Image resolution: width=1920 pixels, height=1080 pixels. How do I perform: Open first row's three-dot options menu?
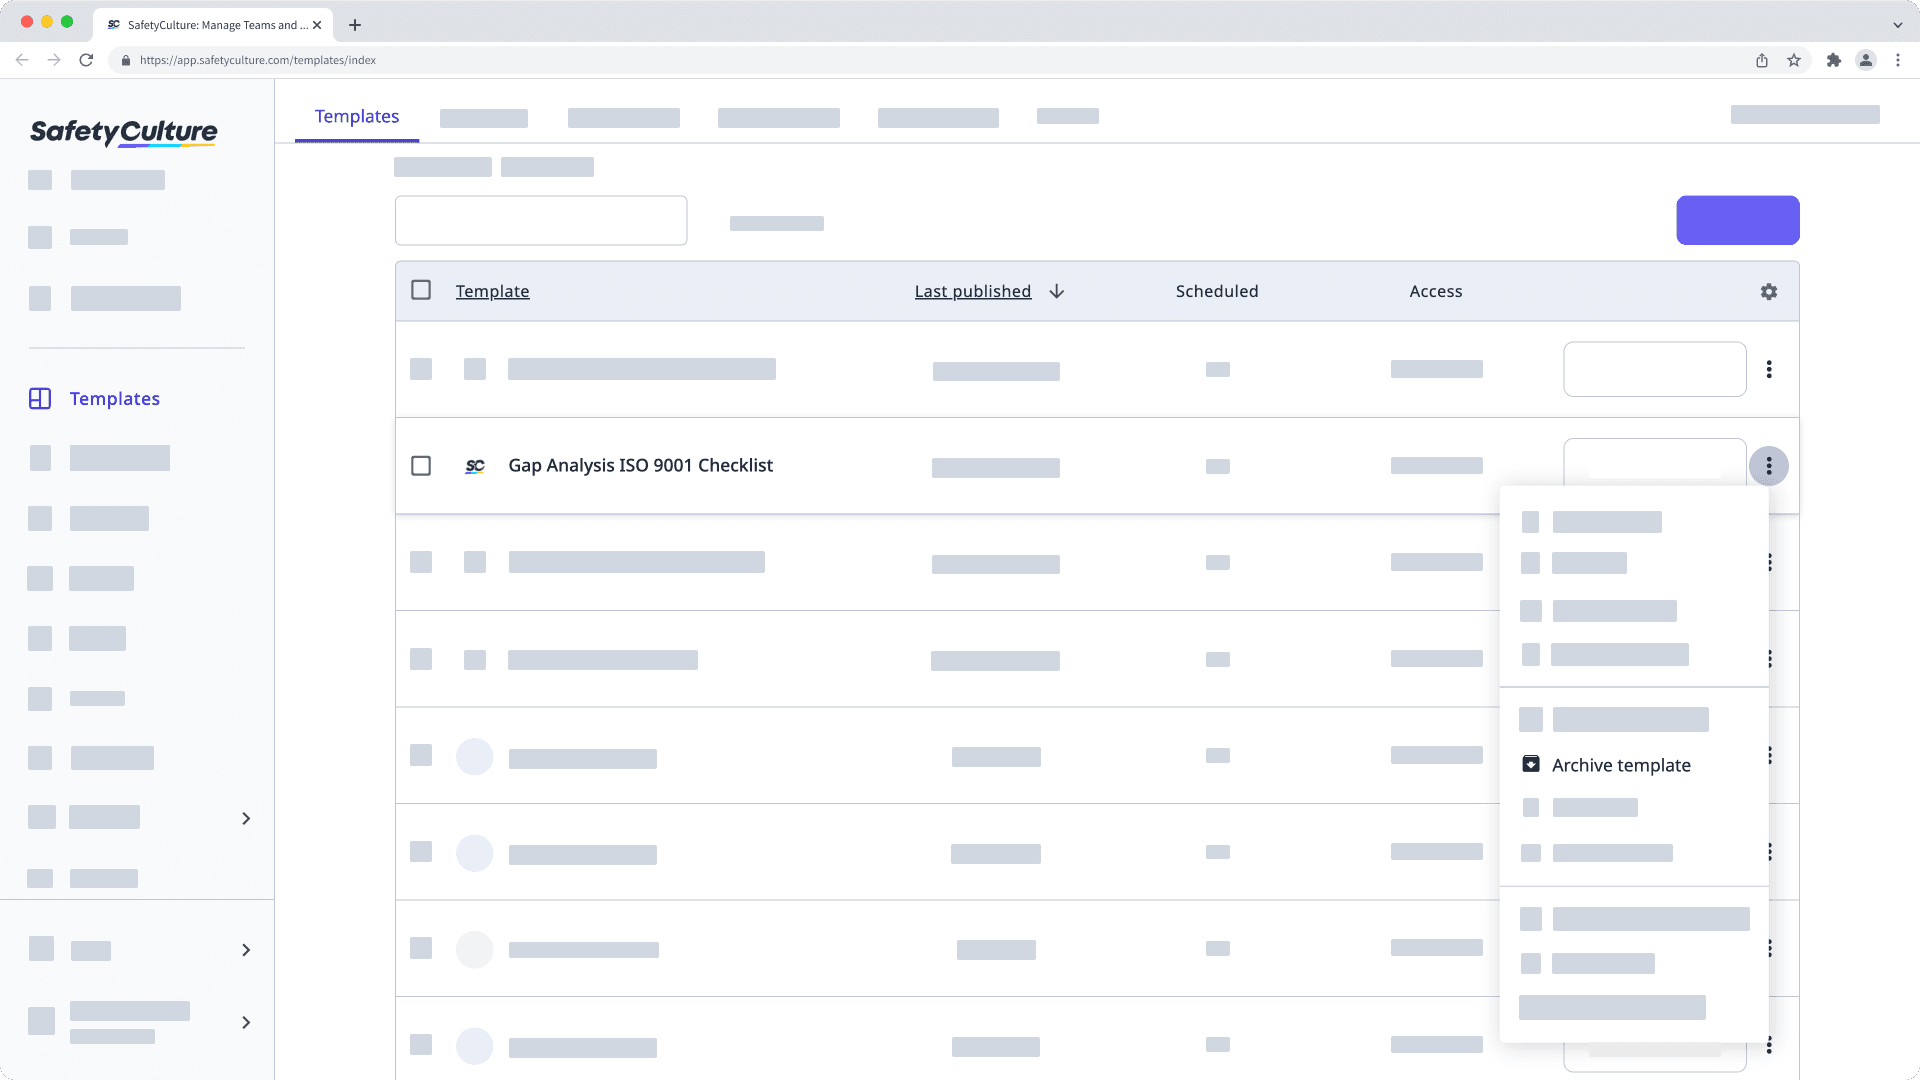[1768, 369]
